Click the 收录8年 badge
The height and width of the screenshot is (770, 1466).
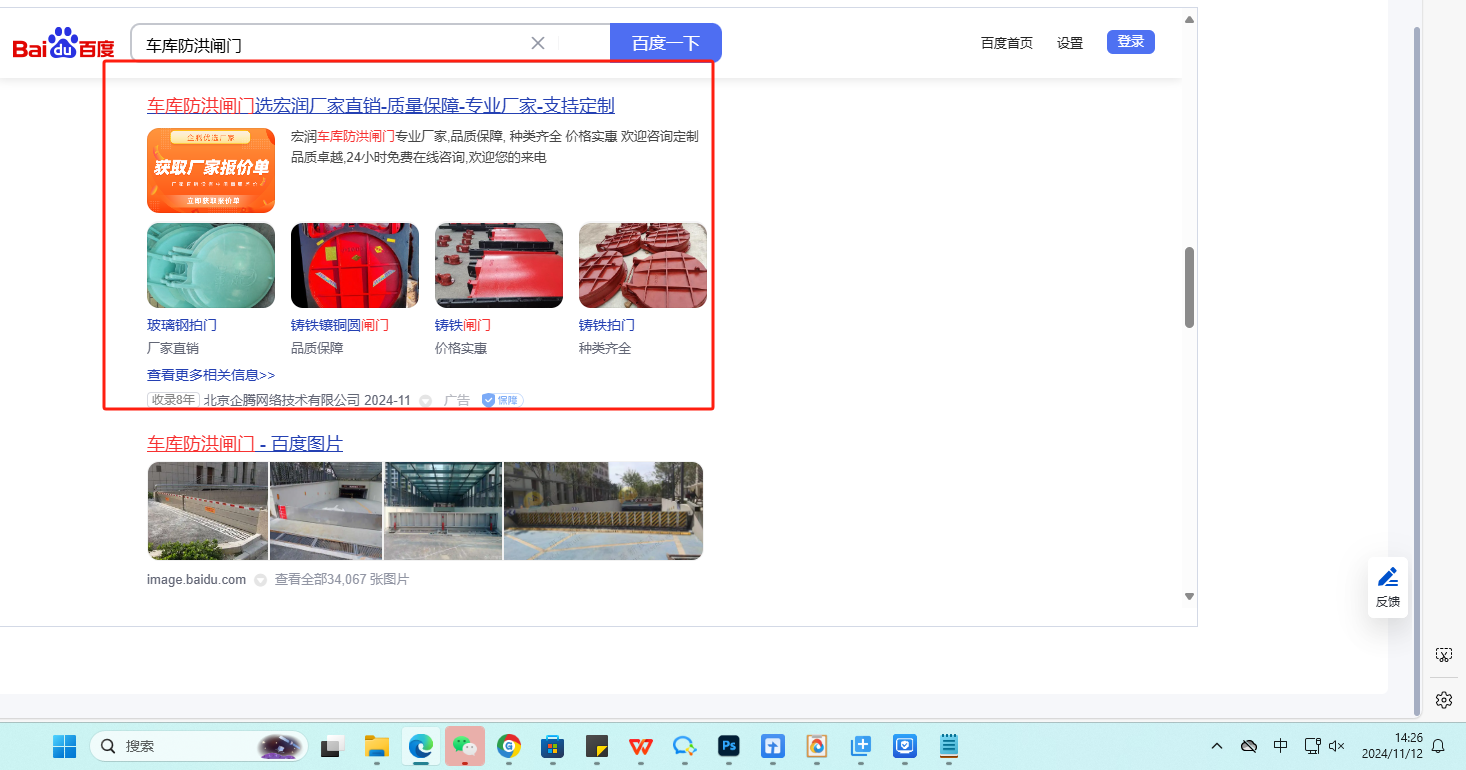(x=173, y=400)
